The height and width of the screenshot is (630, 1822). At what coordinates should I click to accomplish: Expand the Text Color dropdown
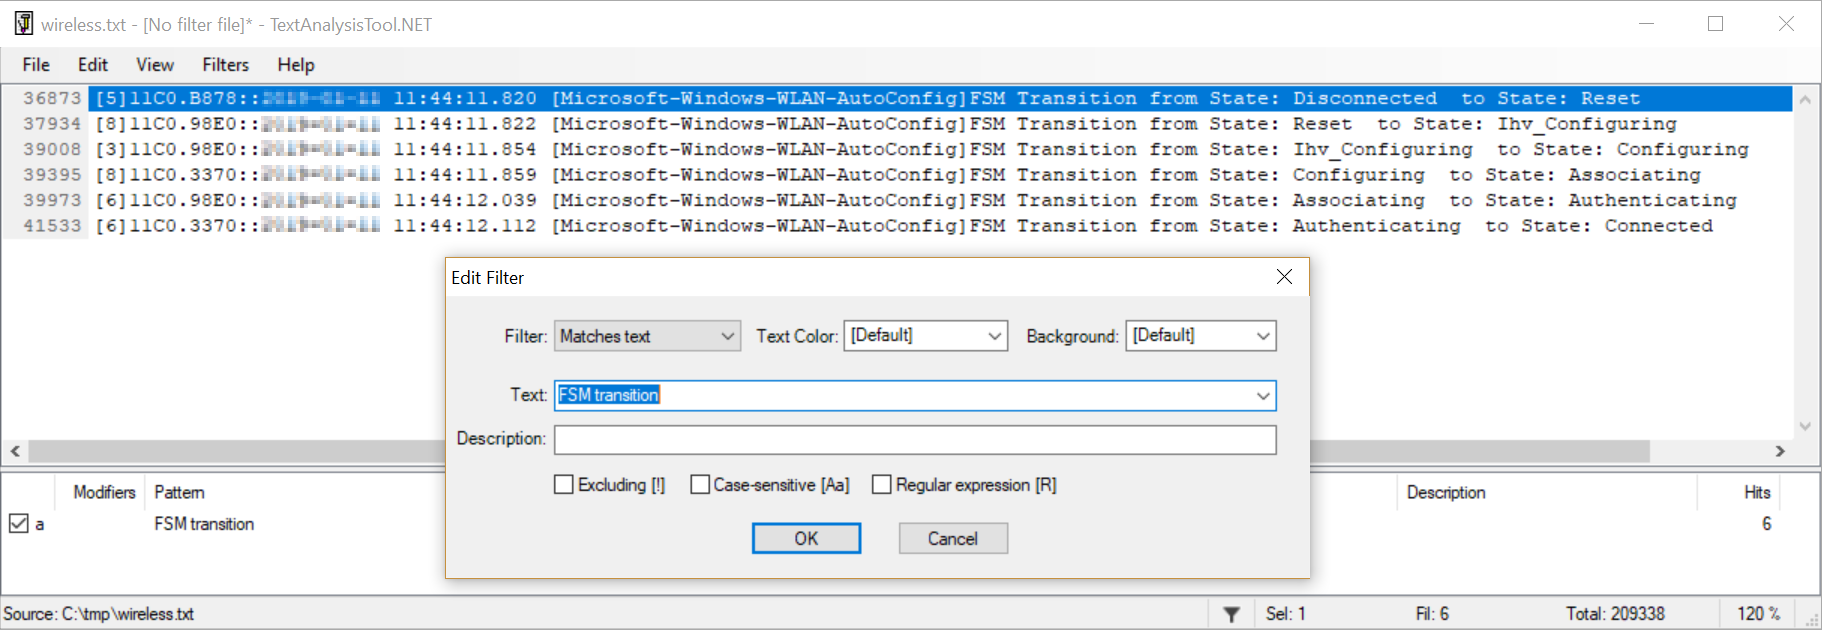click(926, 336)
